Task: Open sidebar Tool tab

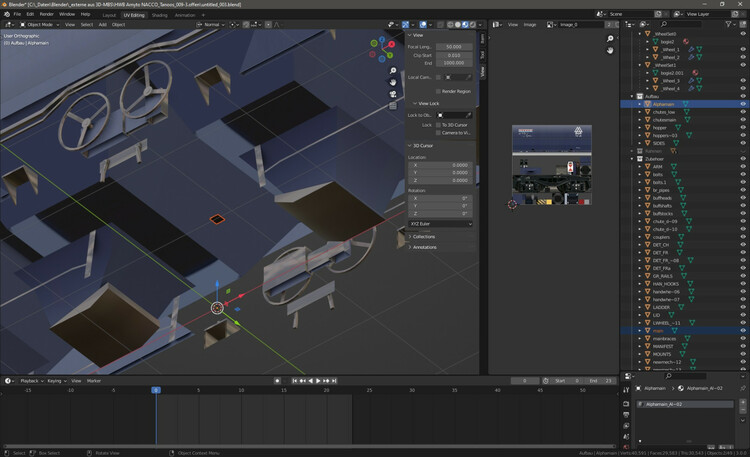Action: pos(482,55)
